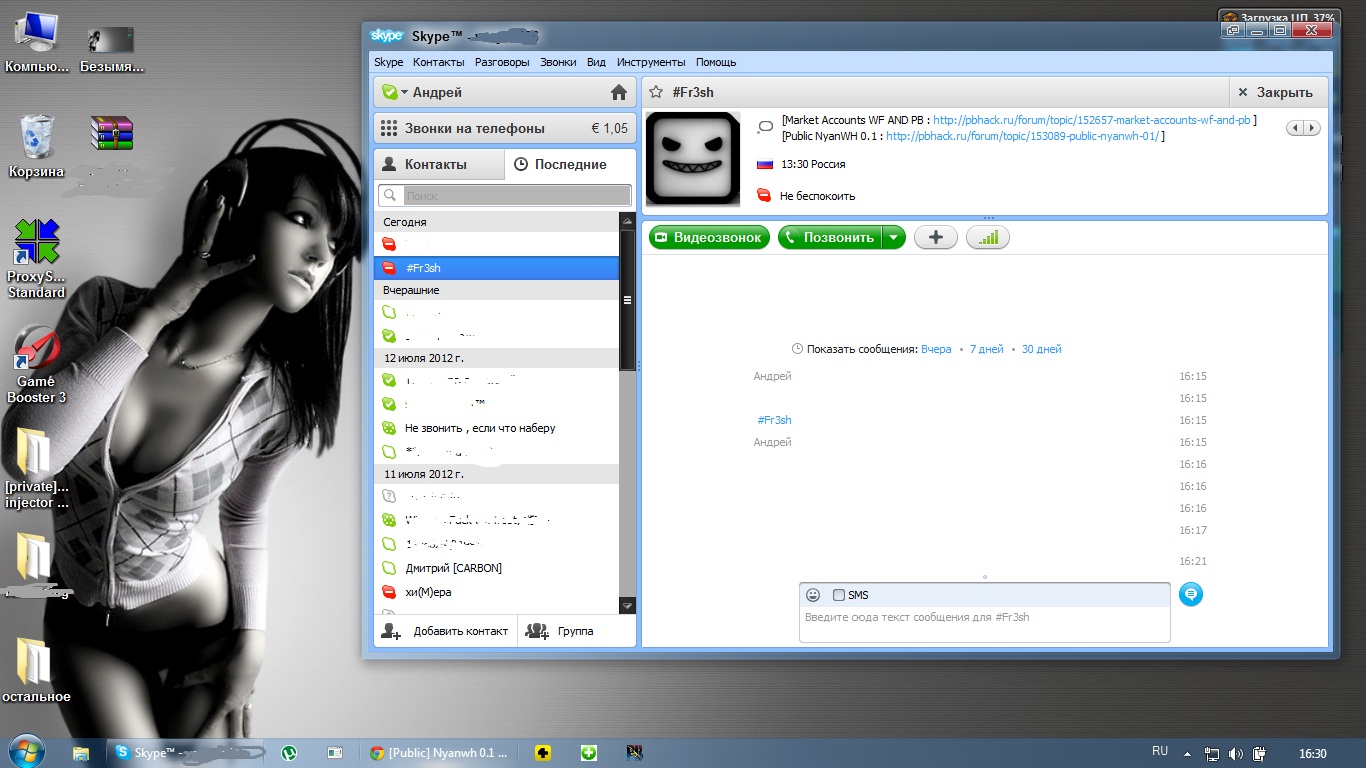Open contact Дмитрий [CARBON]
Viewport: 1366px width, 768px height.
(x=497, y=568)
